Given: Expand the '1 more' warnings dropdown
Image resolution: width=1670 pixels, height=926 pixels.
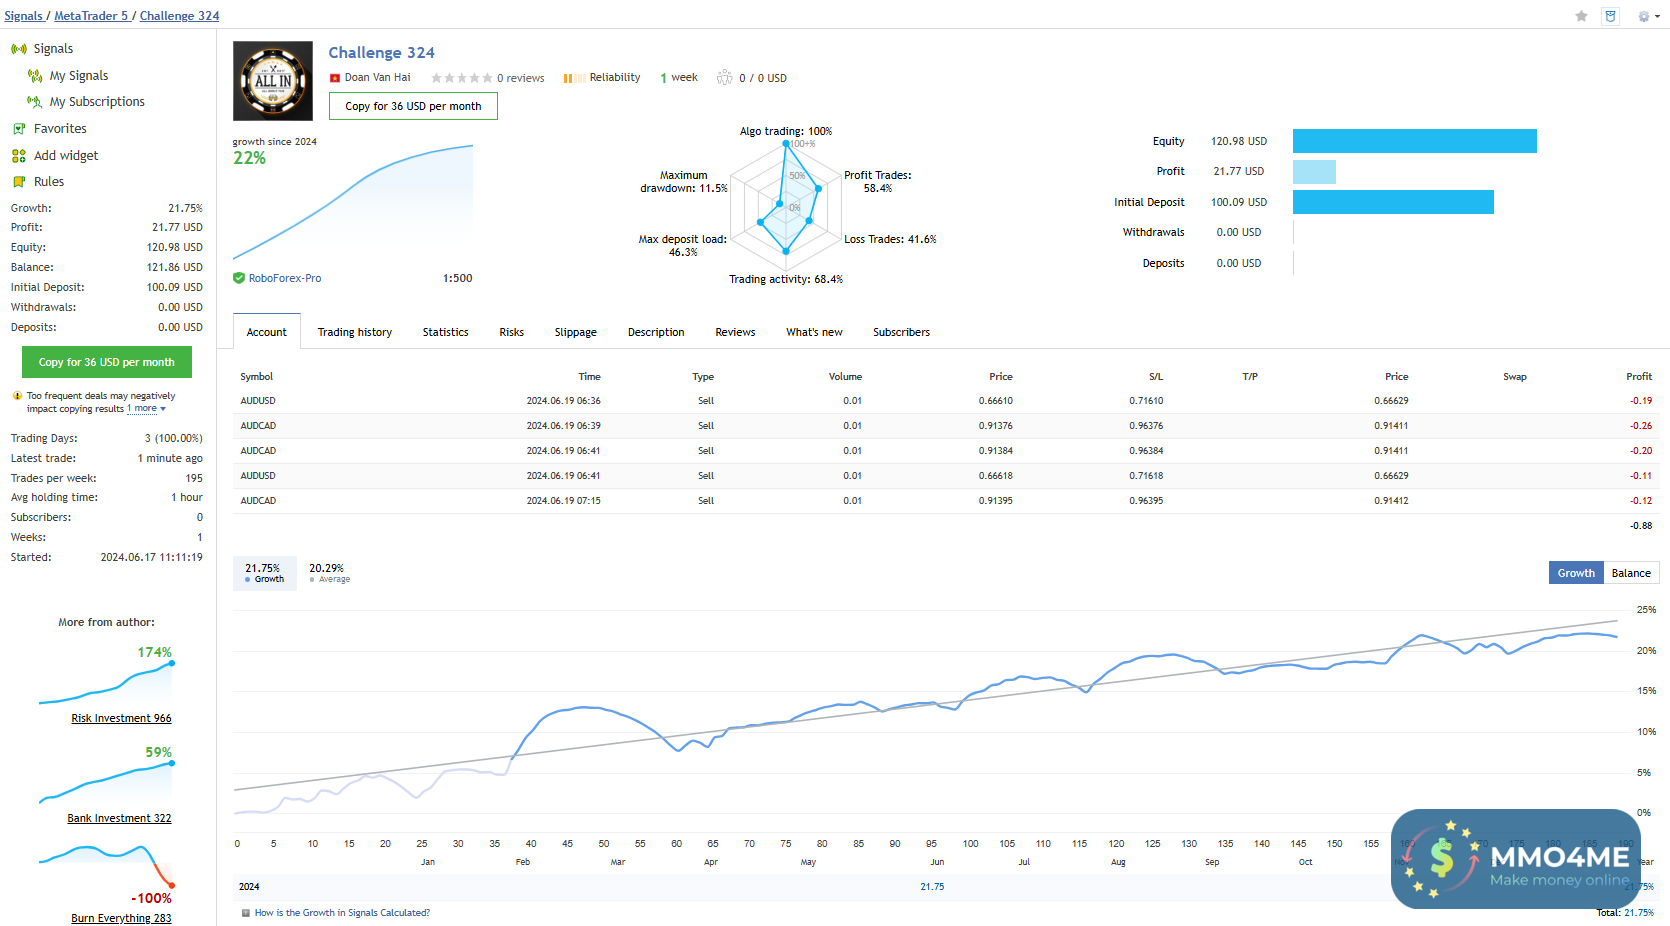Looking at the screenshot, I should tap(146, 409).
